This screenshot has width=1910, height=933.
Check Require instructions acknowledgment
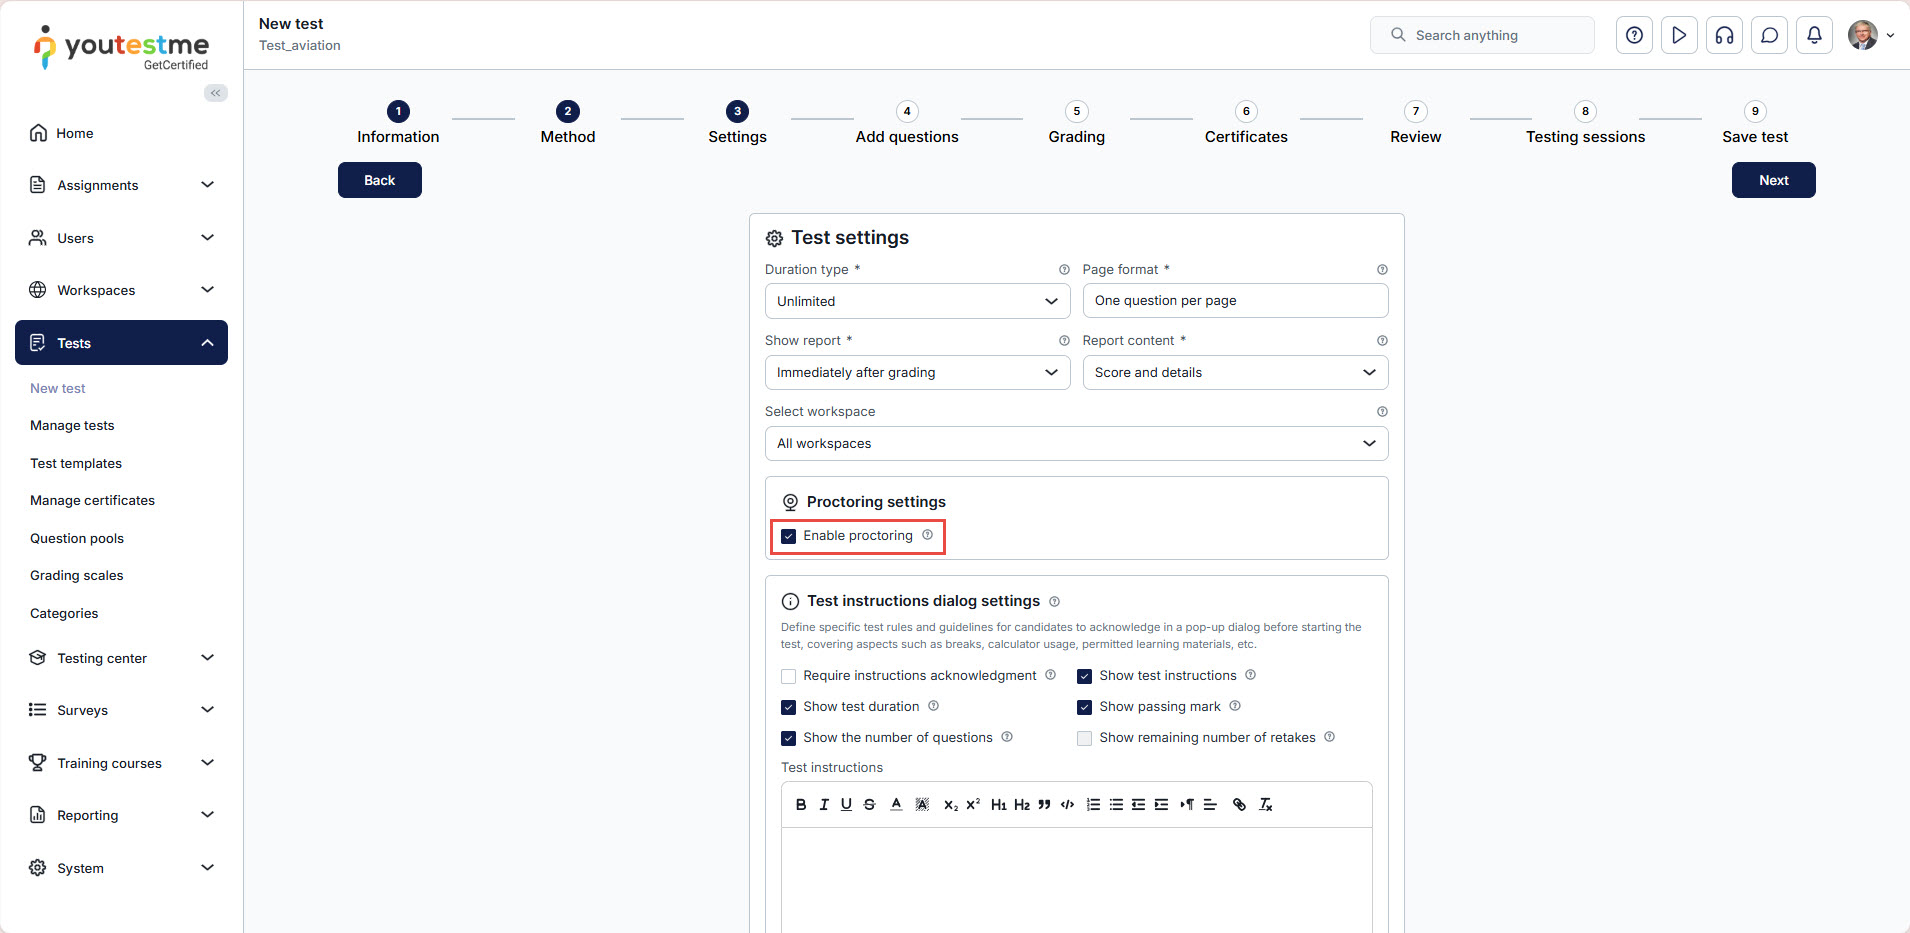[x=789, y=676]
